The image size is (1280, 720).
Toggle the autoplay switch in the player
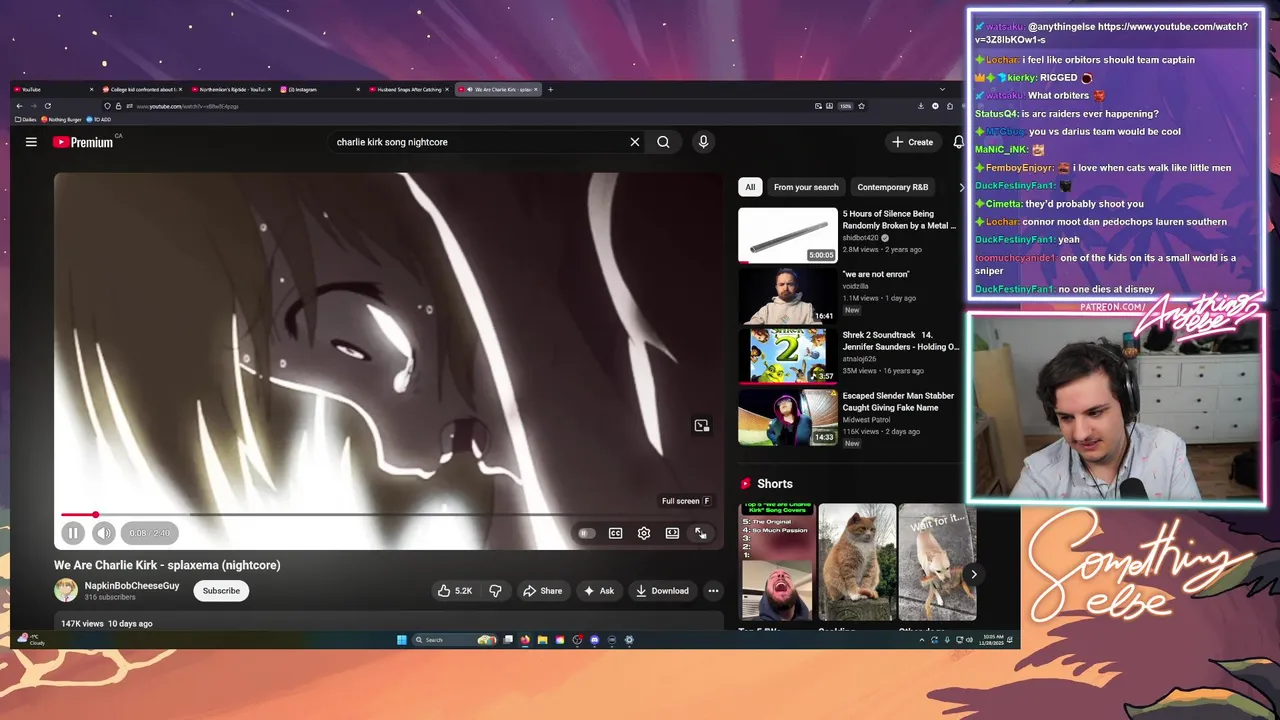587,533
